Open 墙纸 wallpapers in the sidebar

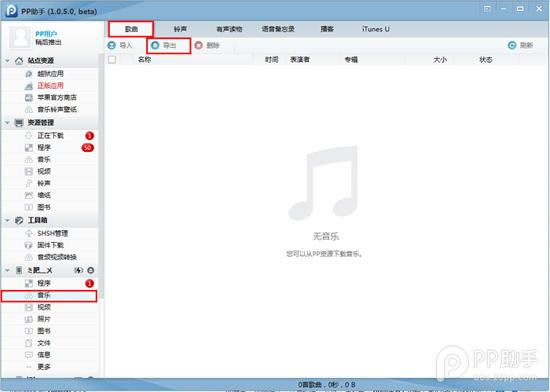tap(44, 195)
